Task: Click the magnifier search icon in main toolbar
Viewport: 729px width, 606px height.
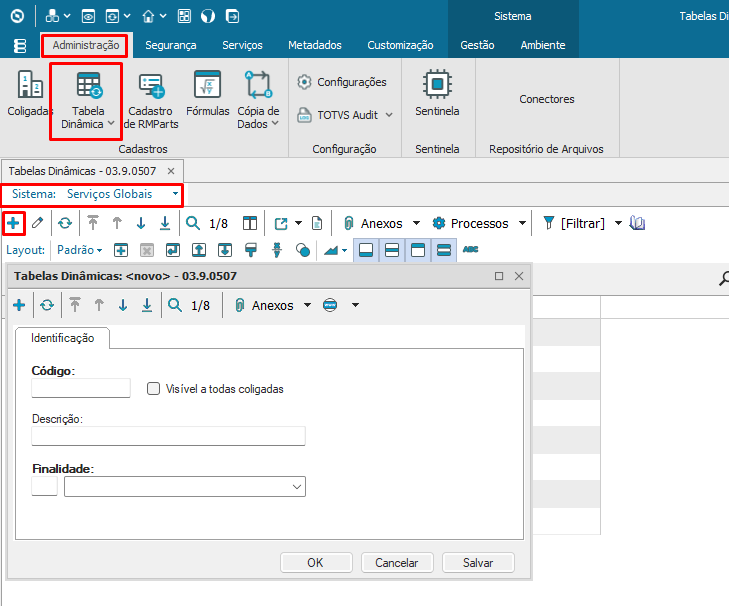Action: (x=193, y=223)
